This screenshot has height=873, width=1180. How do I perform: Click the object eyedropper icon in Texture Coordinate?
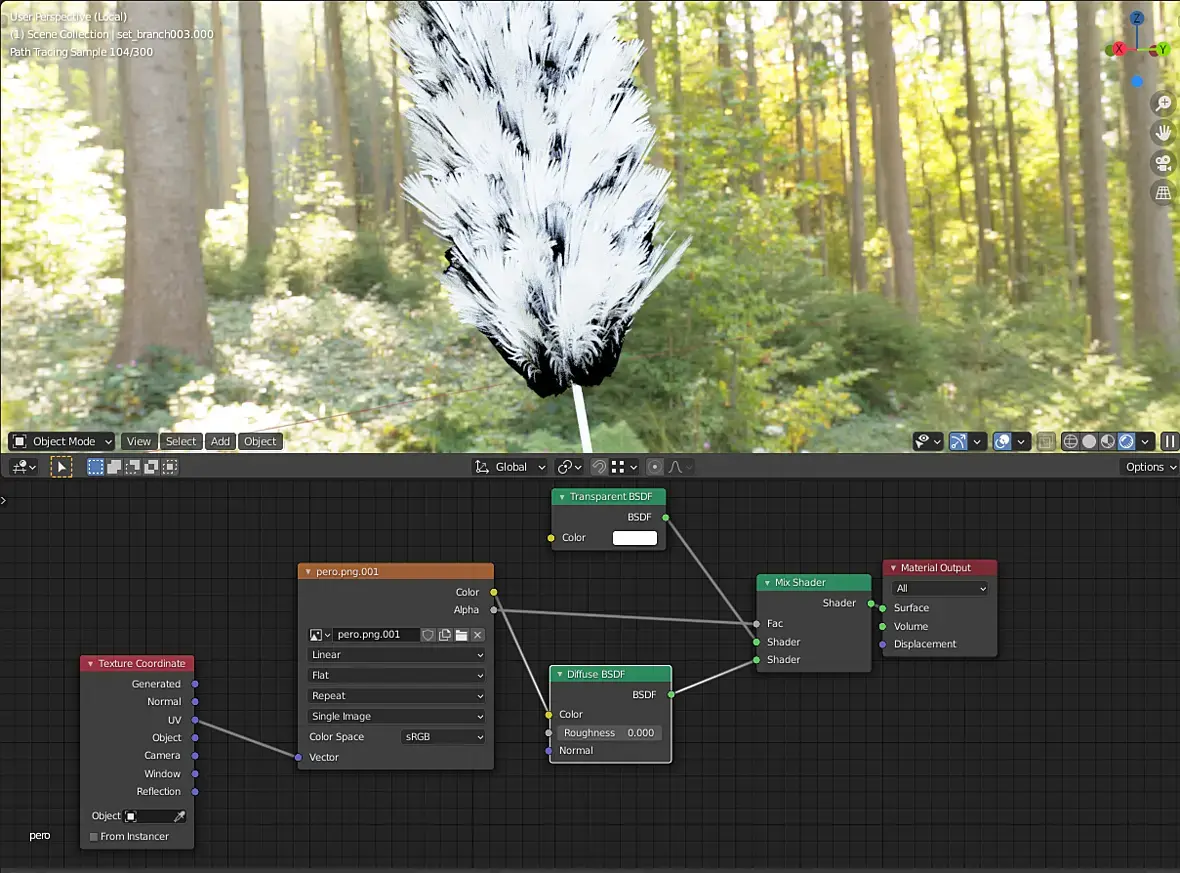click(179, 817)
